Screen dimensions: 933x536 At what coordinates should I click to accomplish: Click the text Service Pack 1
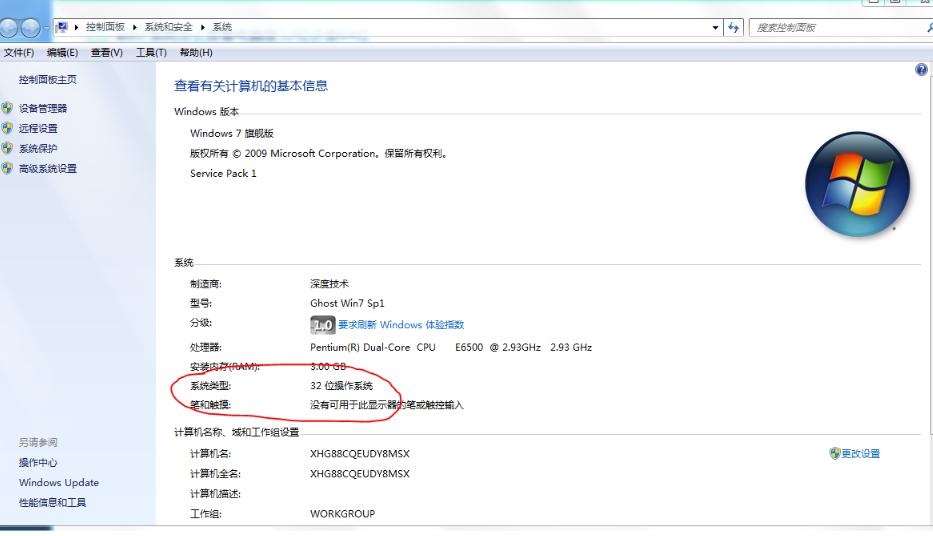(x=223, y=173)
